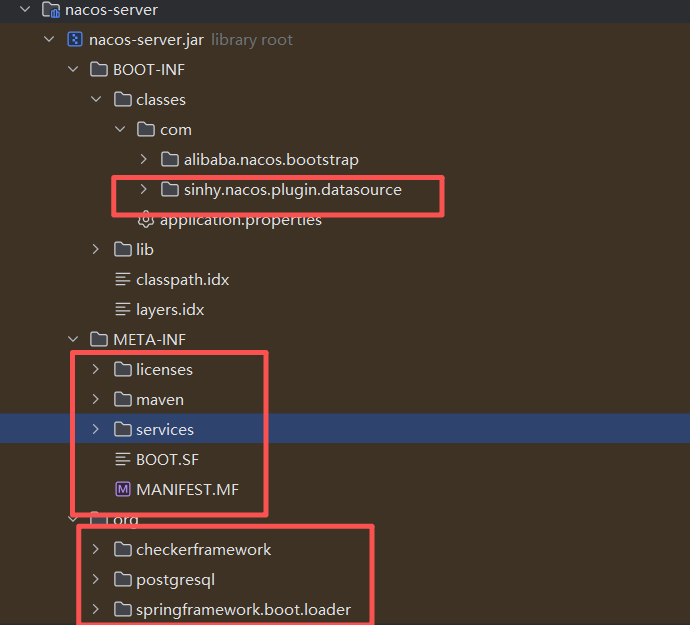Click the lib folder icon
Image resolution: width=690 pixels, height=625 pixels.
(123, 249)
